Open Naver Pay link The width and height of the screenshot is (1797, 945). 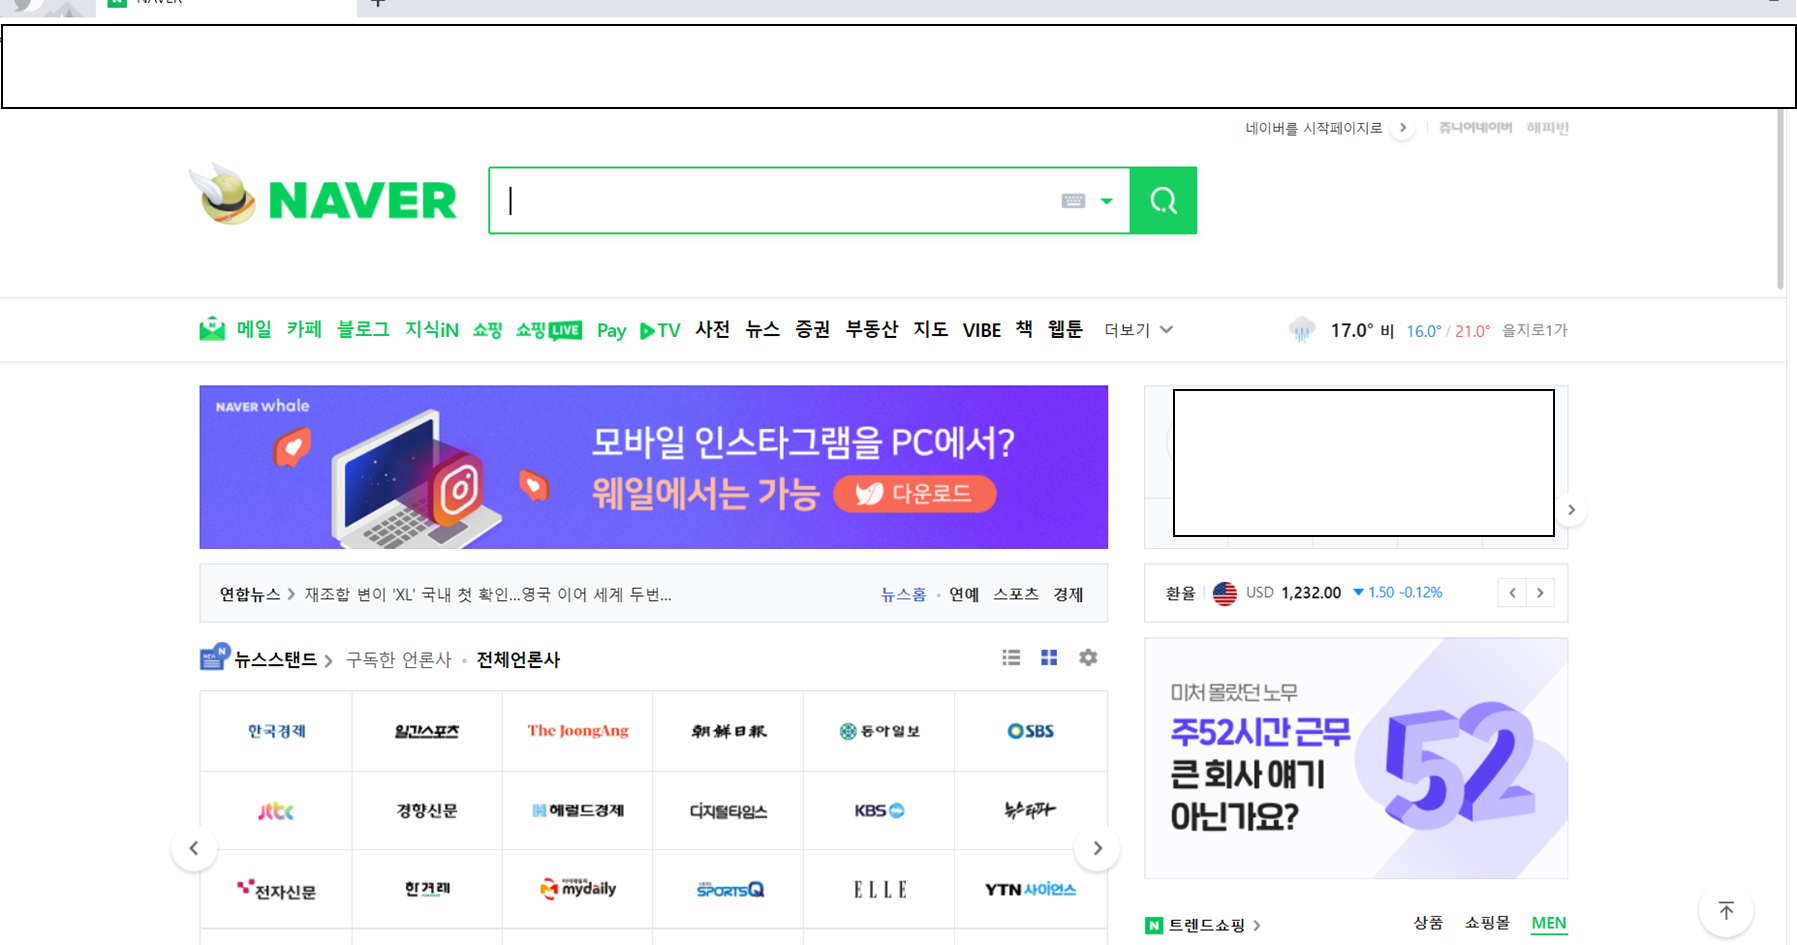611,330
